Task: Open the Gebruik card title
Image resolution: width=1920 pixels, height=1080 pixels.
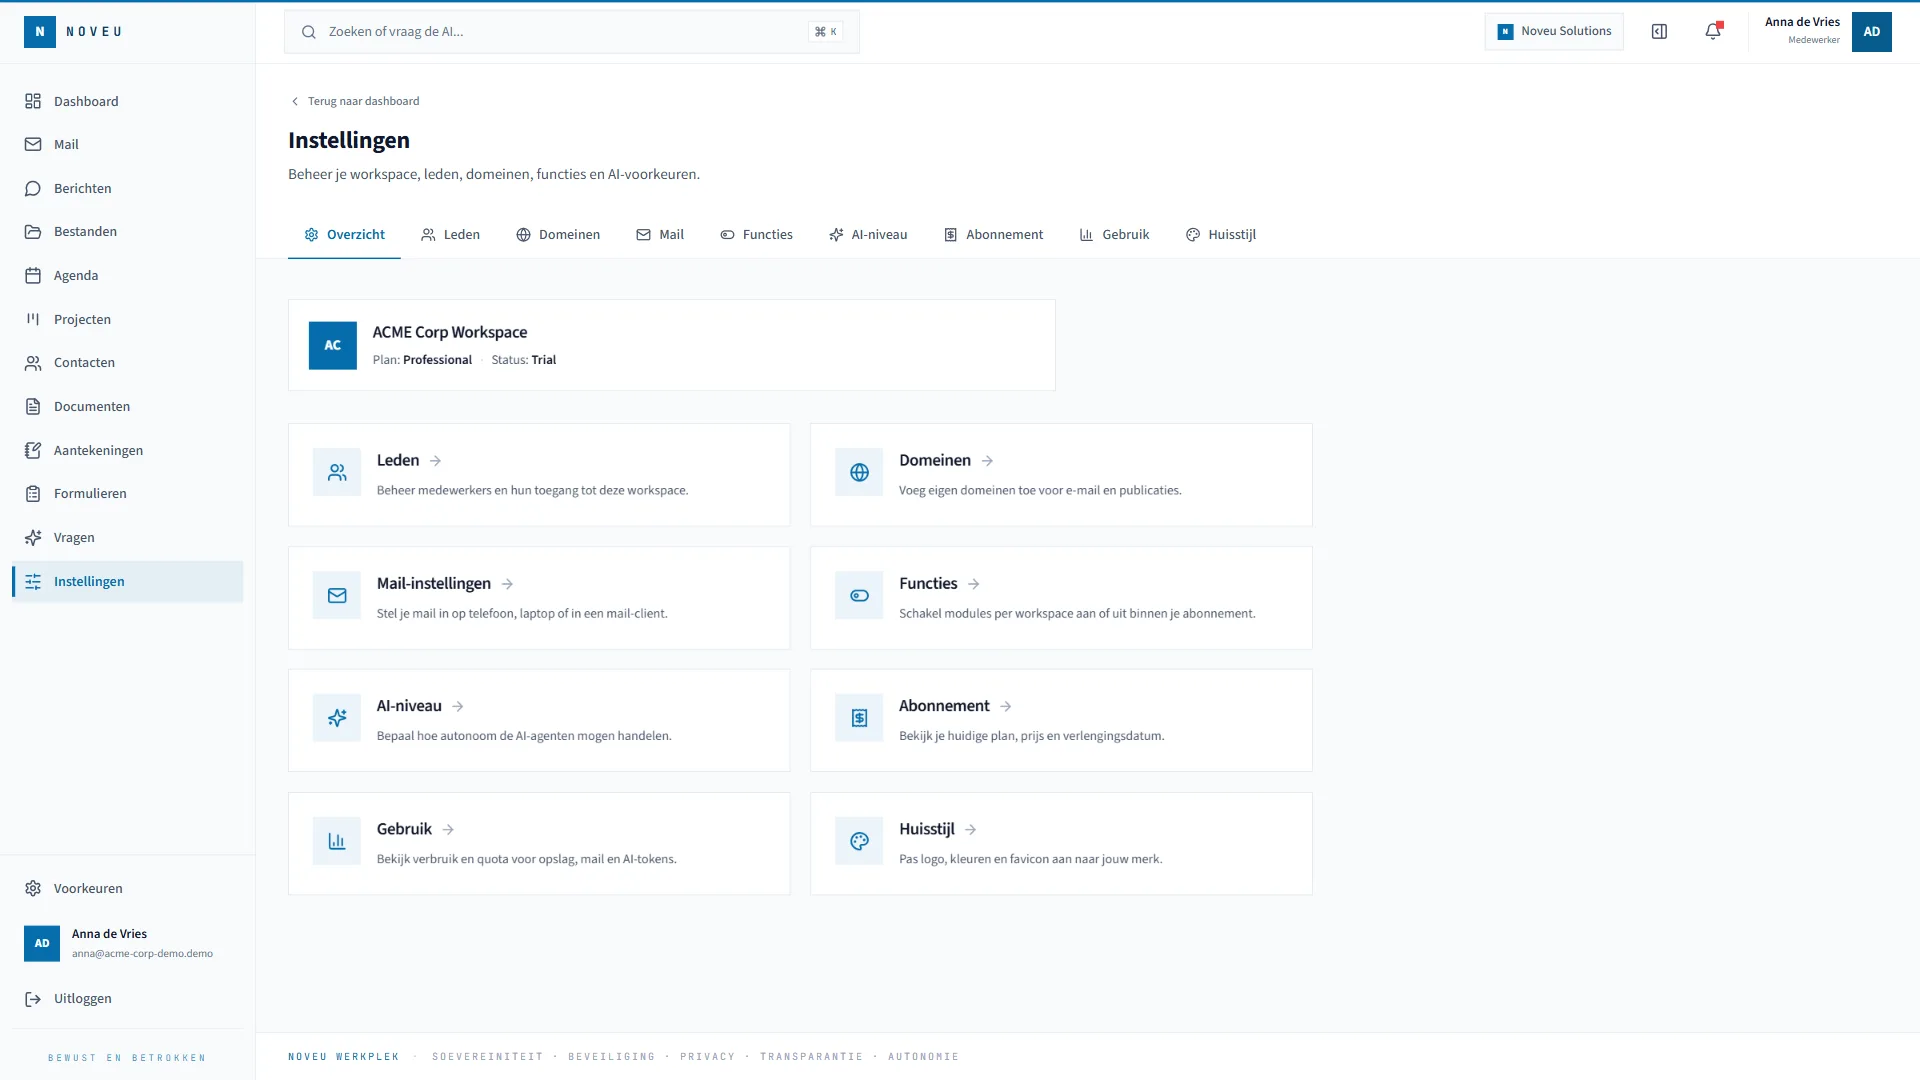Action: point(404,829)
